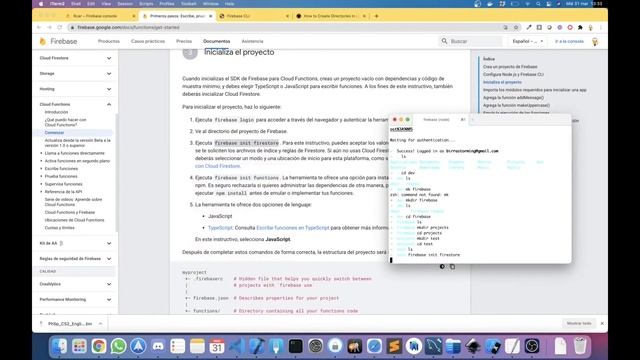Open Sublime Text from the Dock
Viewport: 640px width, 360px height.
394,347
